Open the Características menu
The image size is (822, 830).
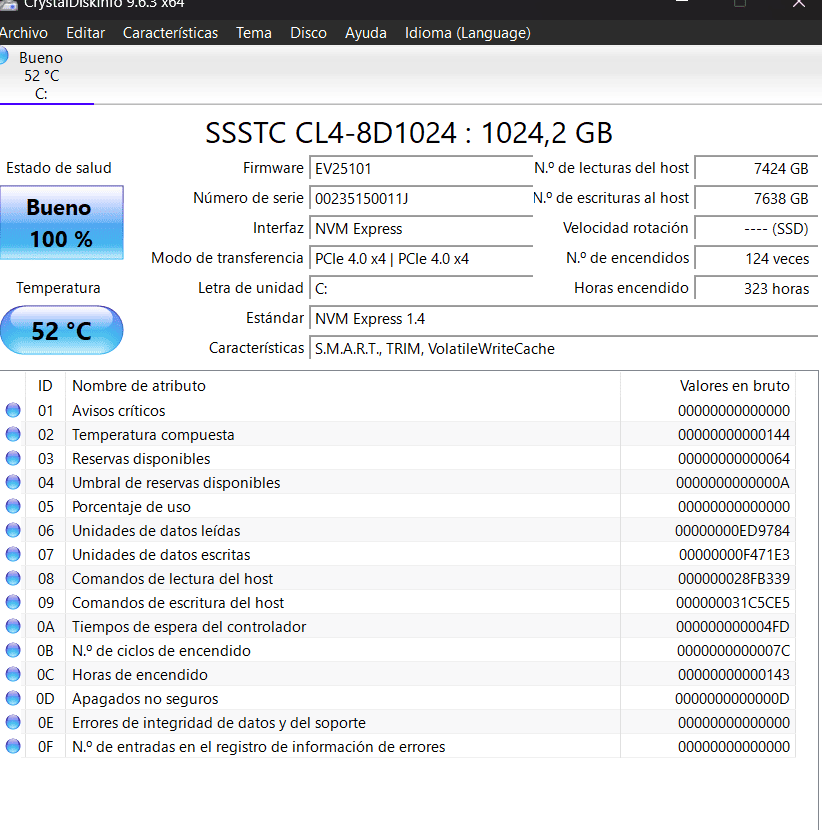click(170, 33)
